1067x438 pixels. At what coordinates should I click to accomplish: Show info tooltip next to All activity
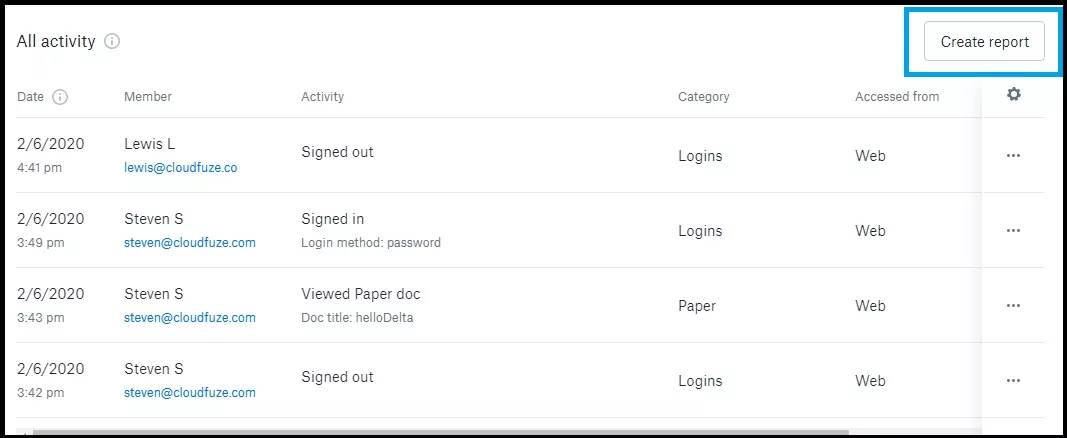coord(112,41)
